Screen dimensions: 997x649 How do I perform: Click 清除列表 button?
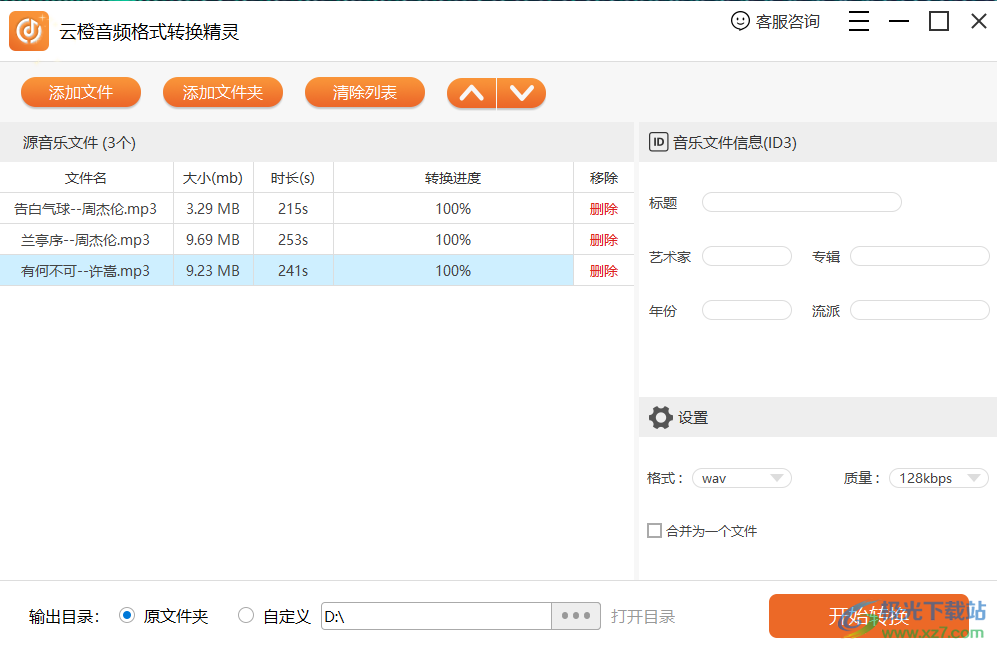point(364,93)
